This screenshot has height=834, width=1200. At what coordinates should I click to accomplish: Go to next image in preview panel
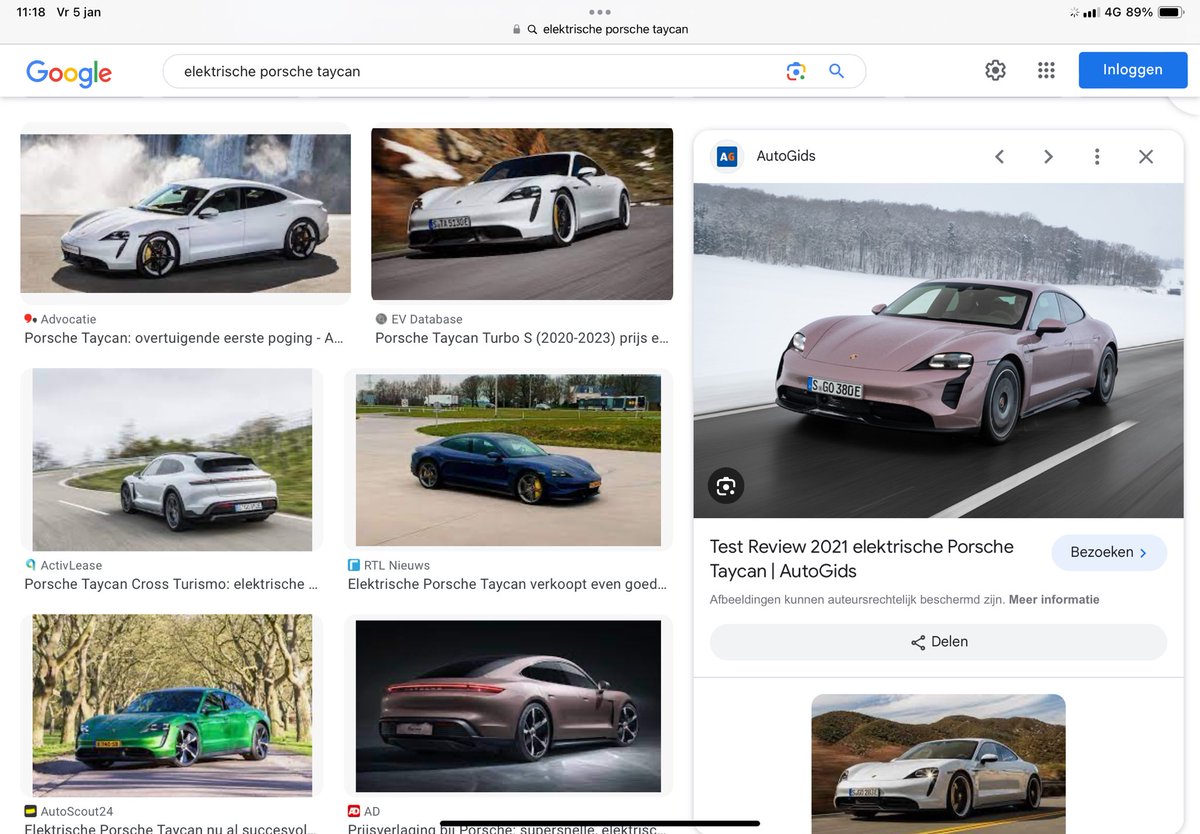1048,156
